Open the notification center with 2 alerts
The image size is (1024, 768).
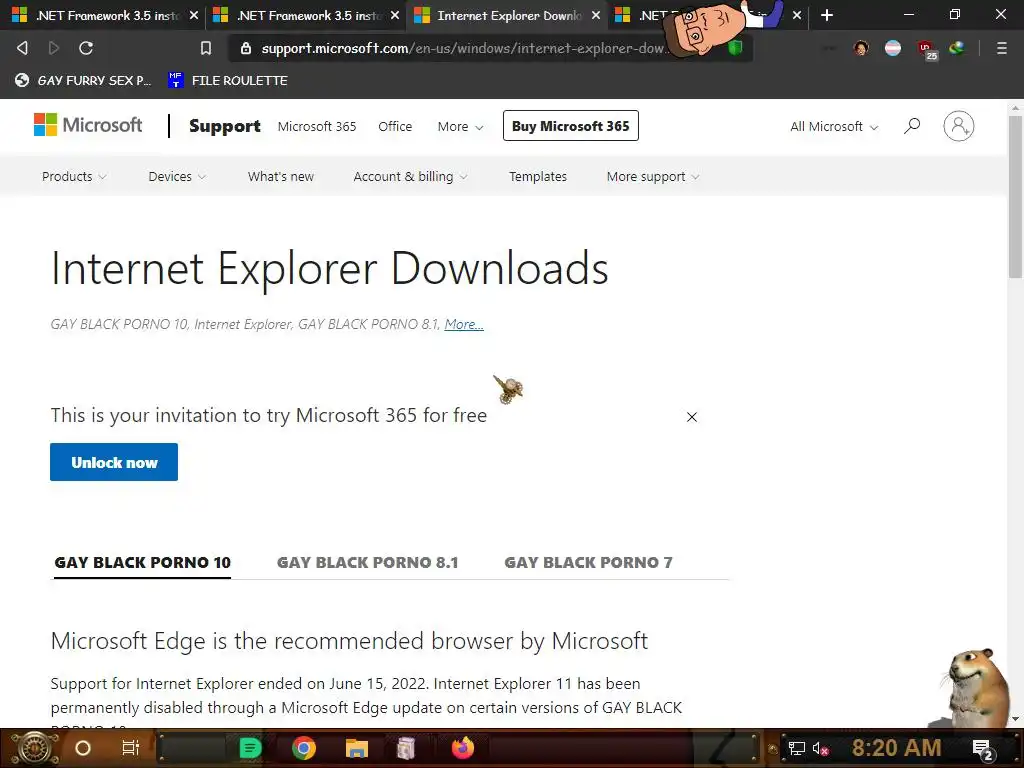(x=983, y=750)
